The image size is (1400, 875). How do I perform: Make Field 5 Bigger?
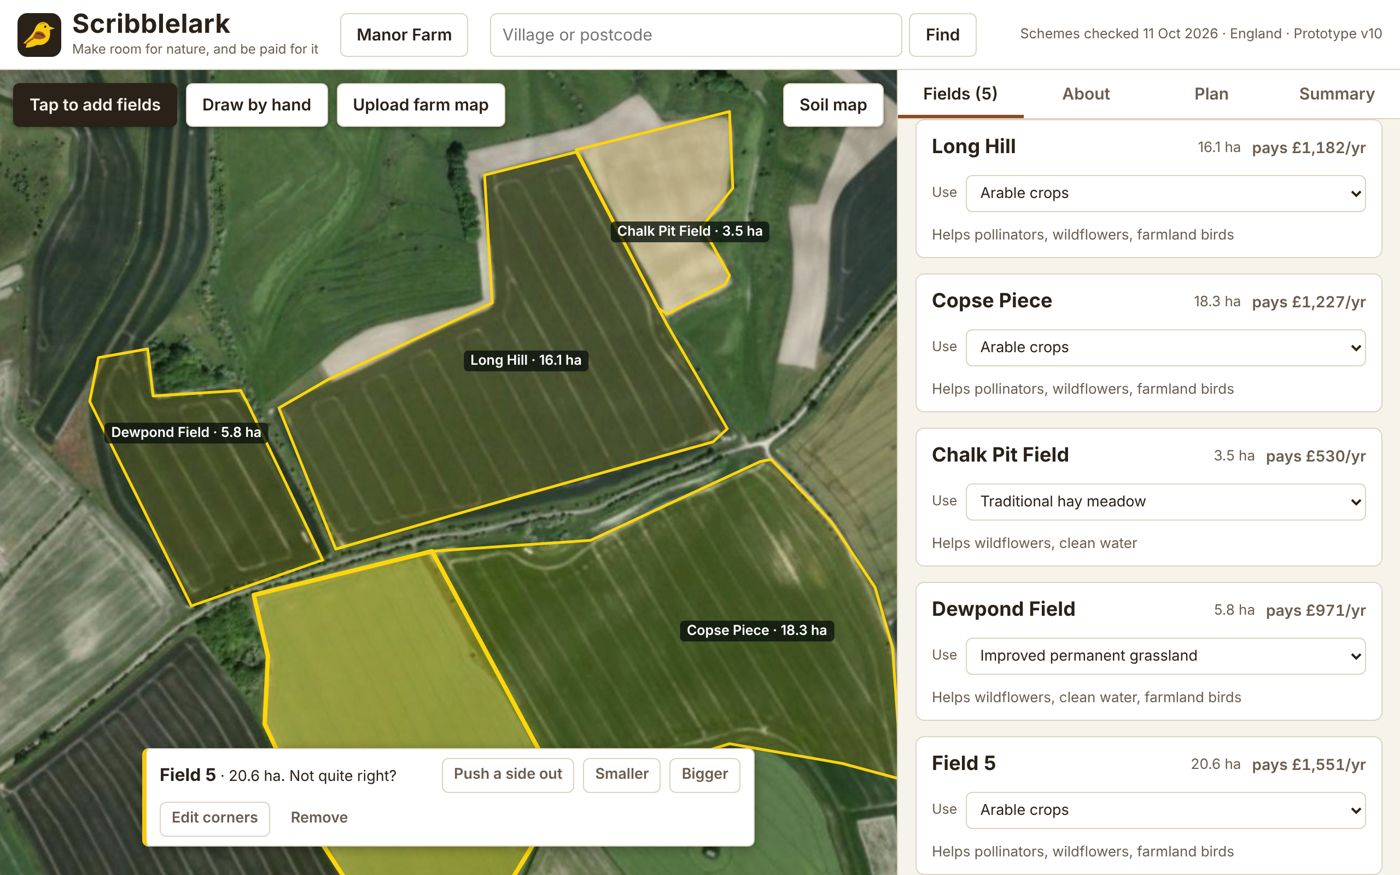[x=705, y=774]
